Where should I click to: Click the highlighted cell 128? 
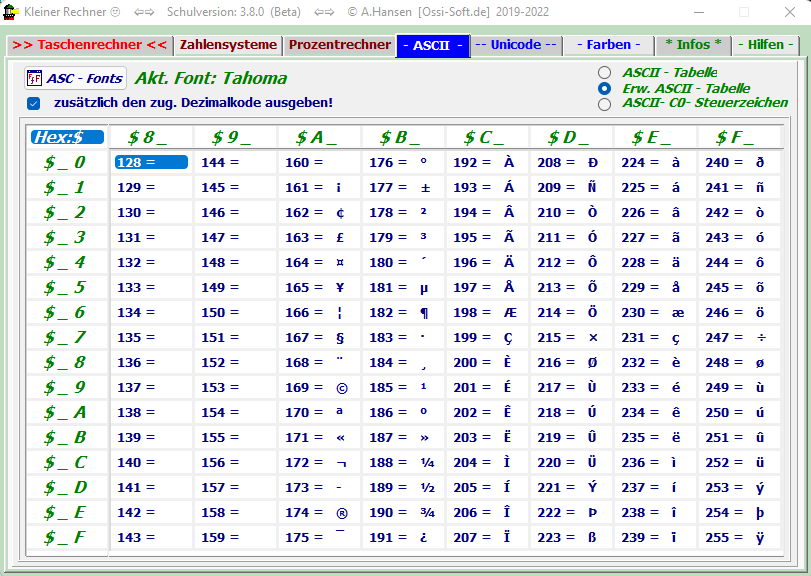pyautogui.click(x=150, y=163)
